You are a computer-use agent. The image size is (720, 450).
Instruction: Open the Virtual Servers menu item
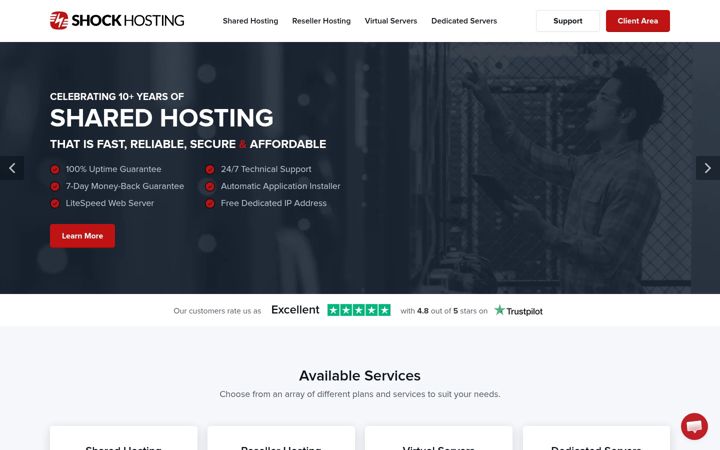coord(391,21)
